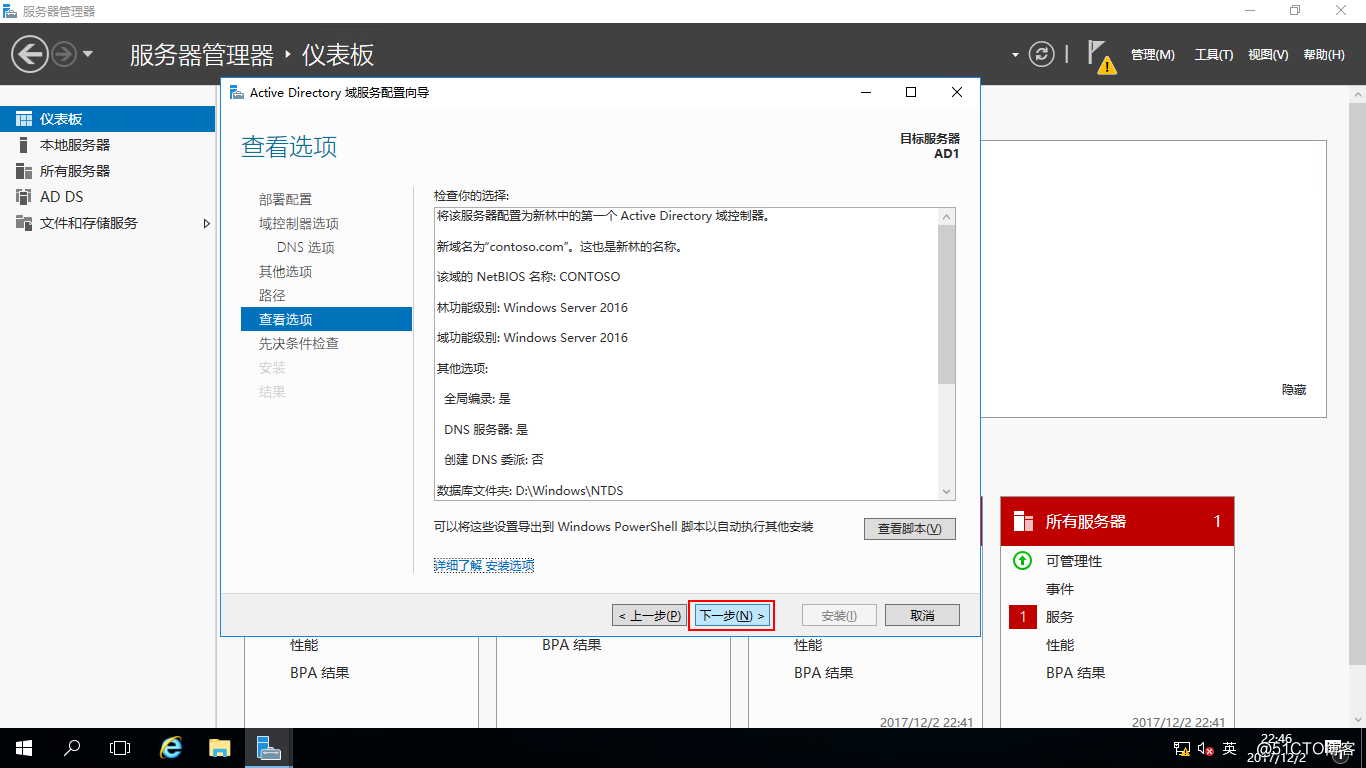Click the 查看脚本(V) button
This screenshot has width=1366, height=768.
tap(910, 528)
